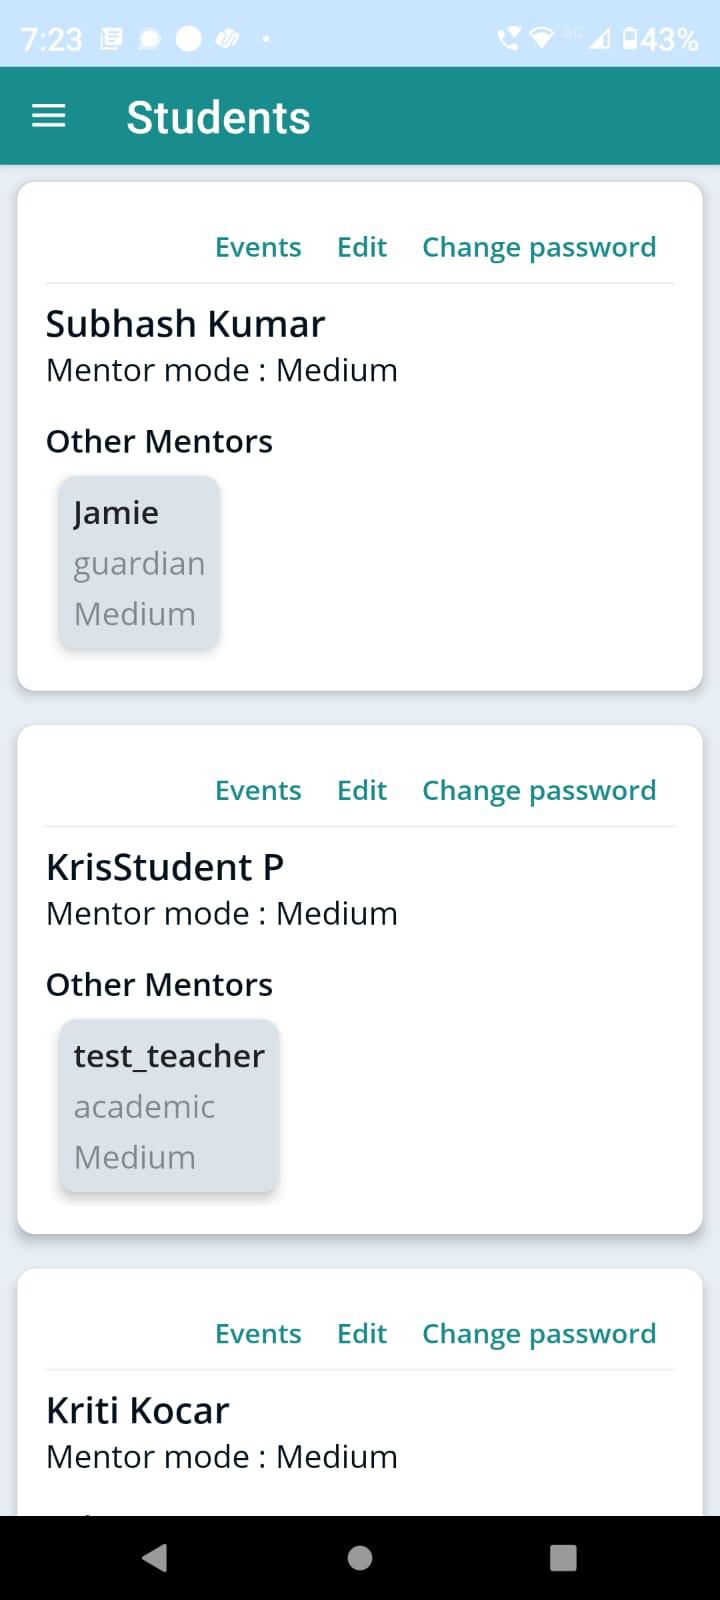This screenshot has width=720, height=1600.
Task: Tap the Subhash Kumar student name
Action: coord(185,324)
